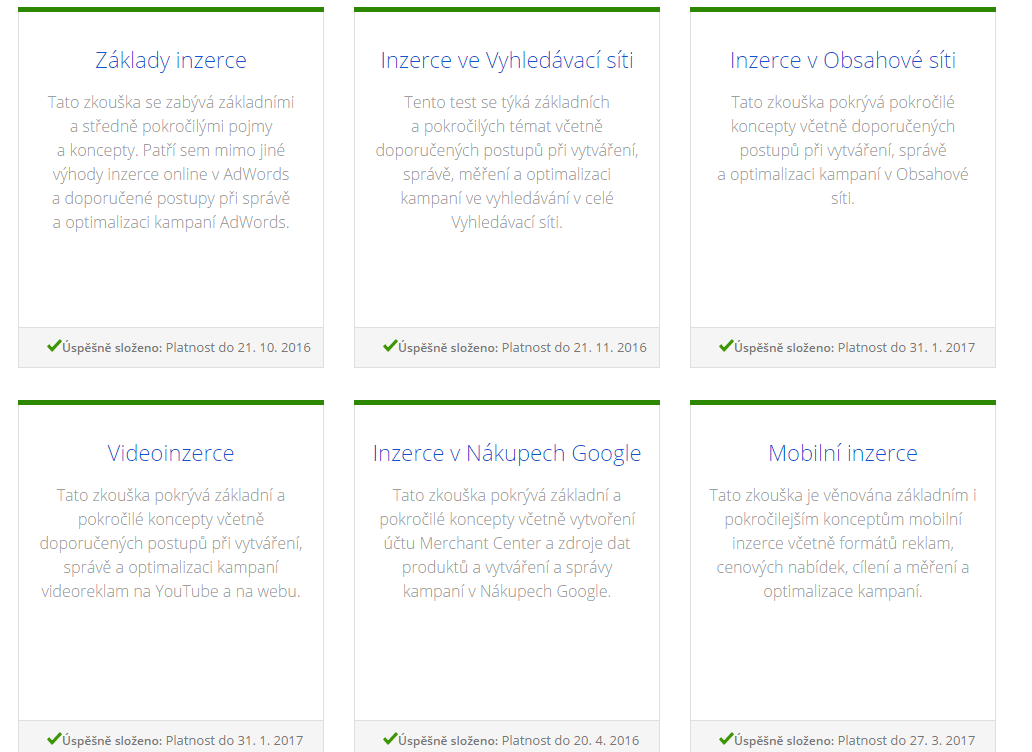Click checkmark icon under Inzerce v Obsahové síti
Image resolution: width=1032 pixels, height=752 pixels.
coord(726,346)
